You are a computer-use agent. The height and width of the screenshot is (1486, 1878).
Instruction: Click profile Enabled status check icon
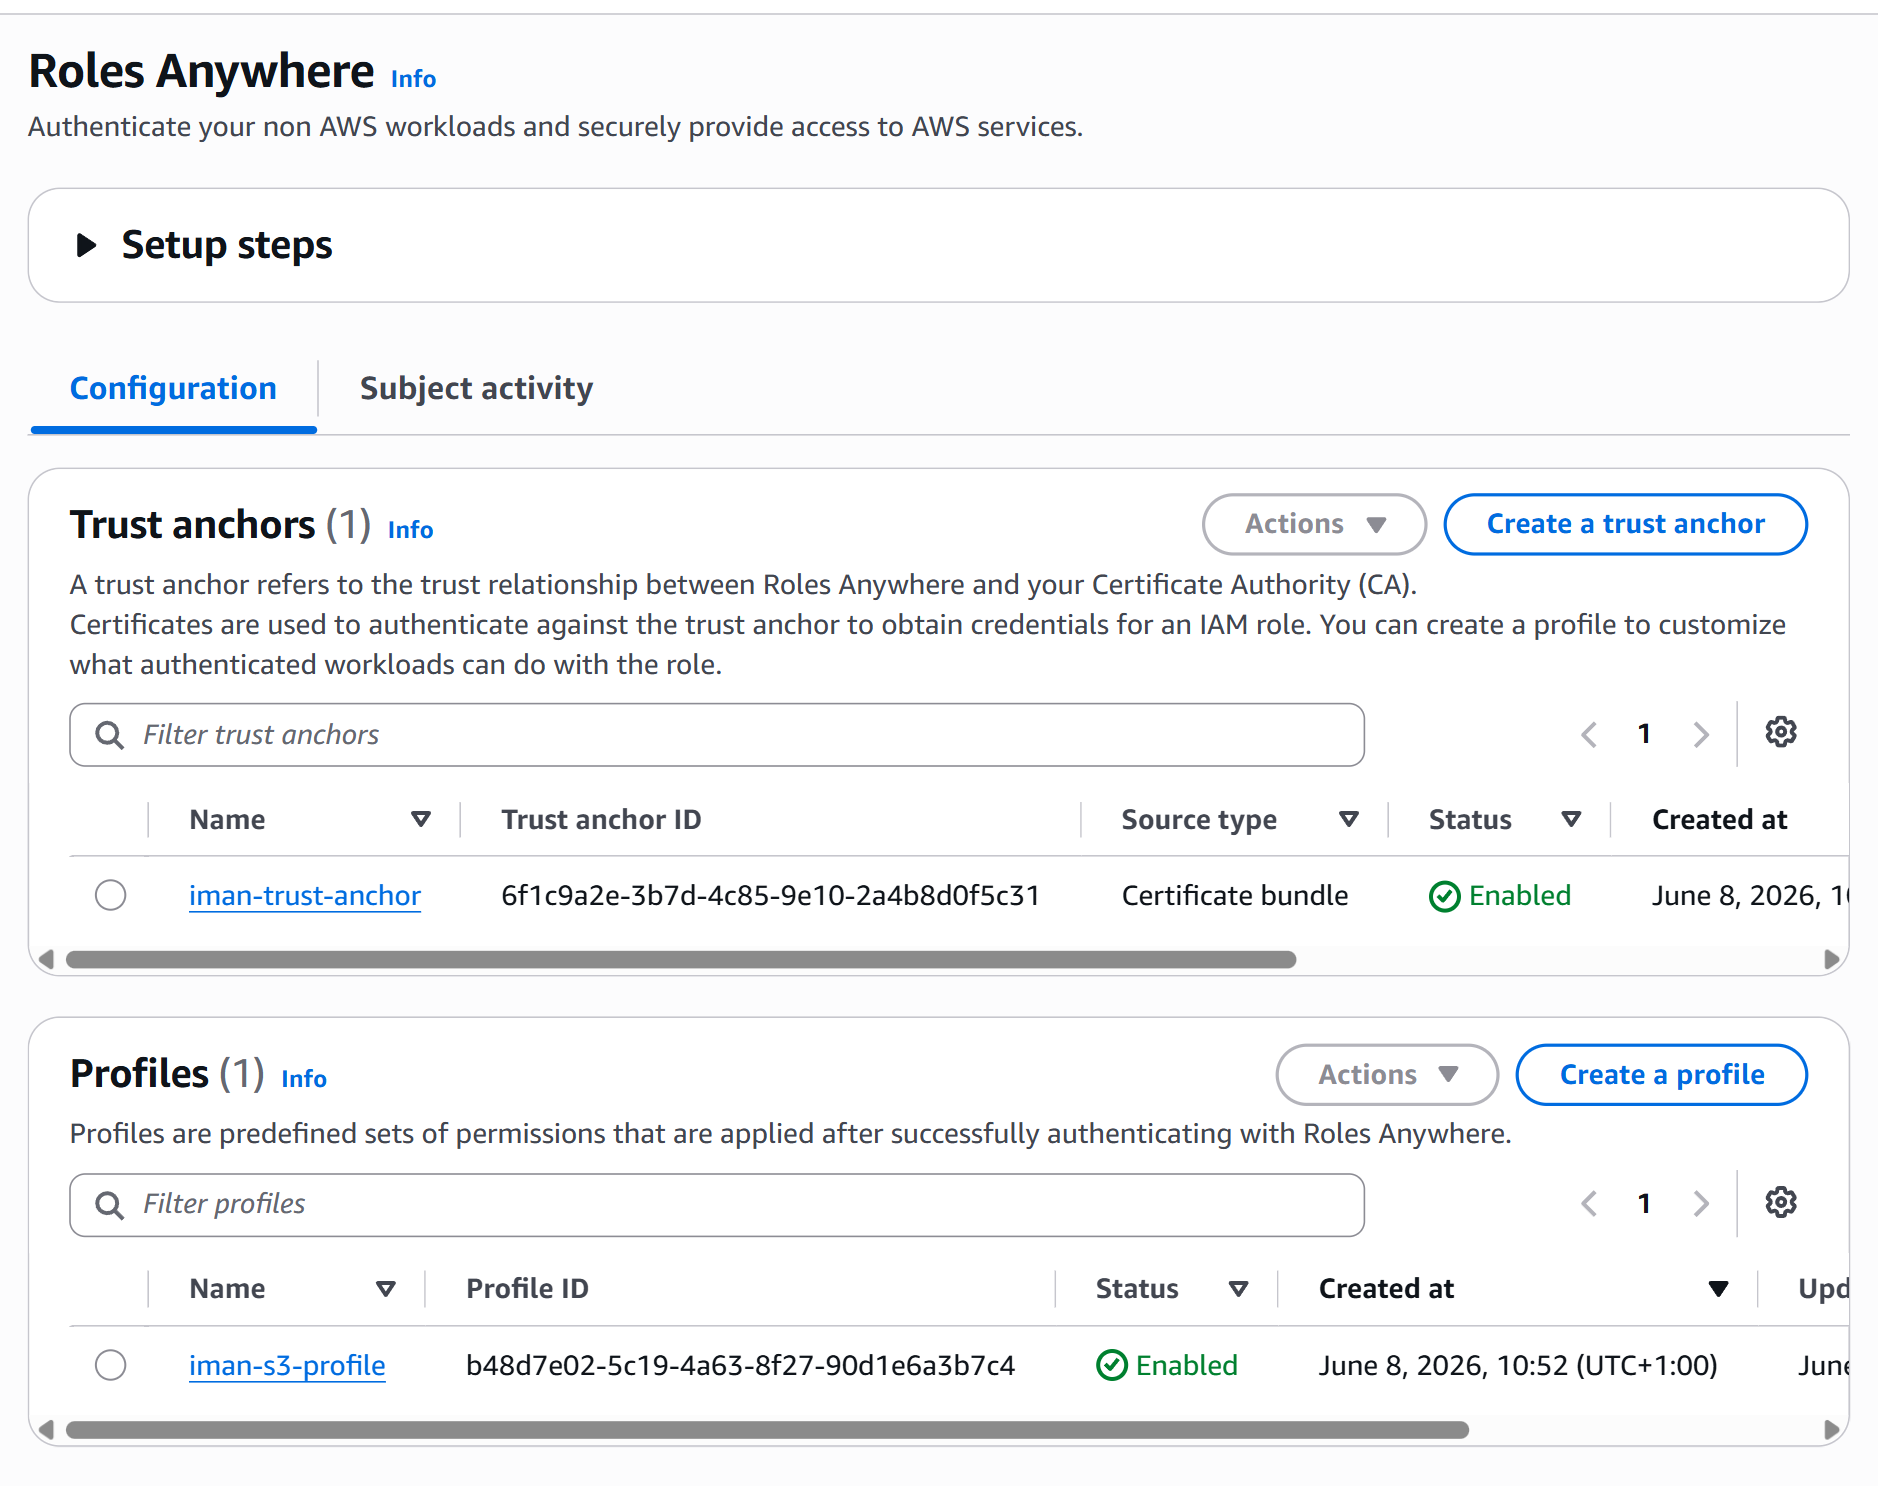[x=1111, y=1366]
